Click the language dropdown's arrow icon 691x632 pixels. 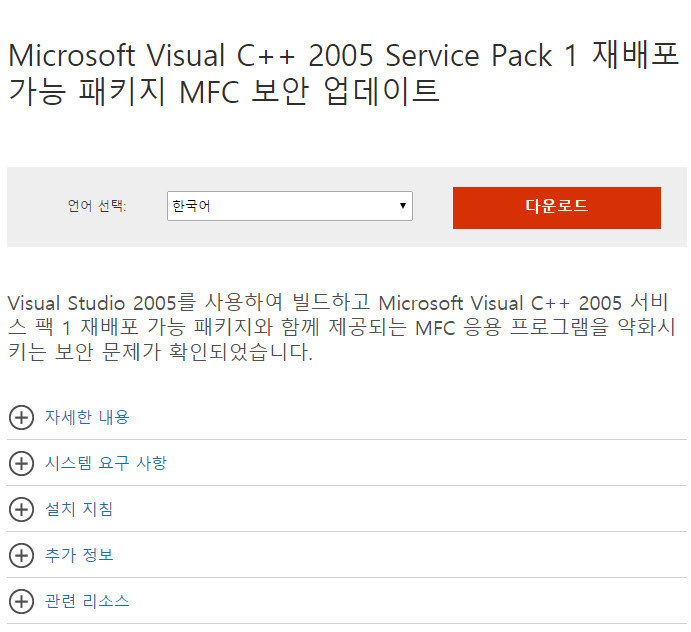[x=402, y=207]
